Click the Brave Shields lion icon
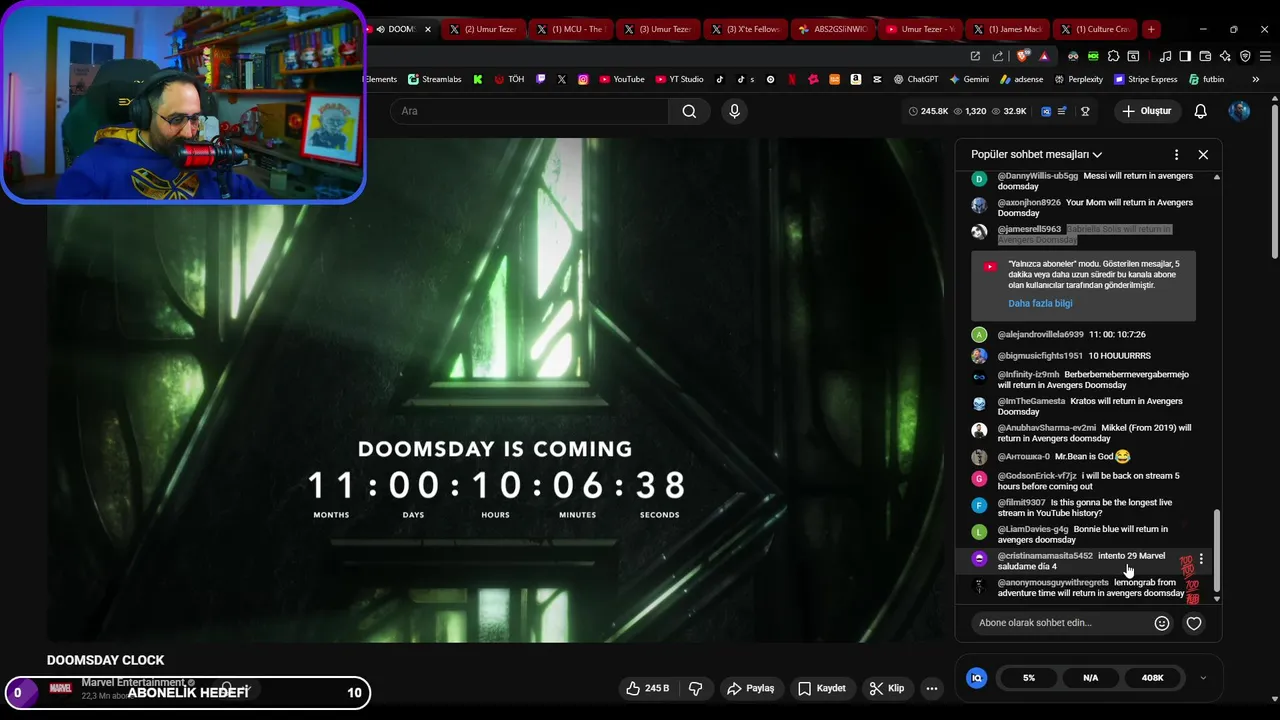The height and width of the screenshot is (720, 1280). (1022, 56)
